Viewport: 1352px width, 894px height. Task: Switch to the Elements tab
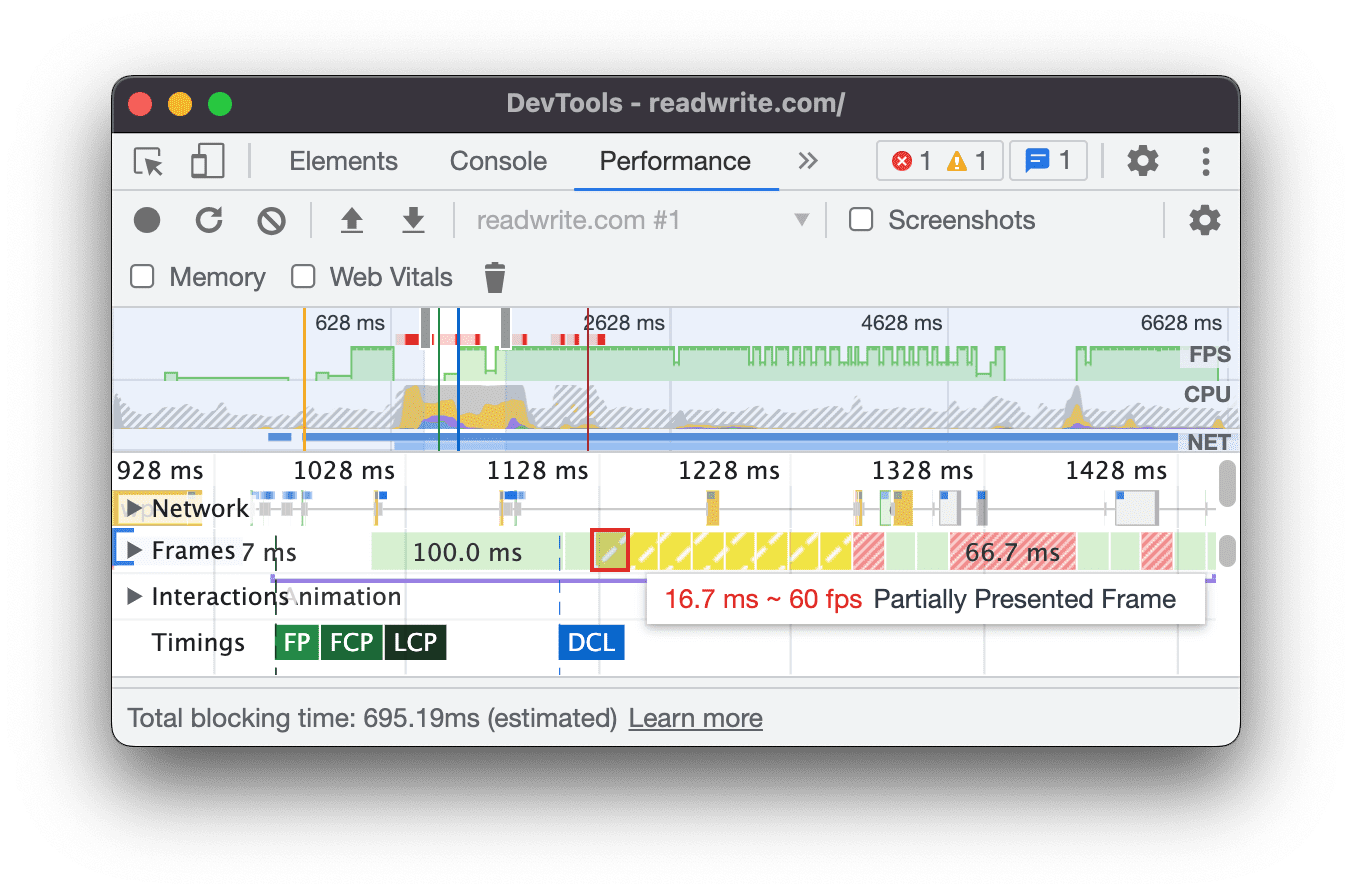343,161
